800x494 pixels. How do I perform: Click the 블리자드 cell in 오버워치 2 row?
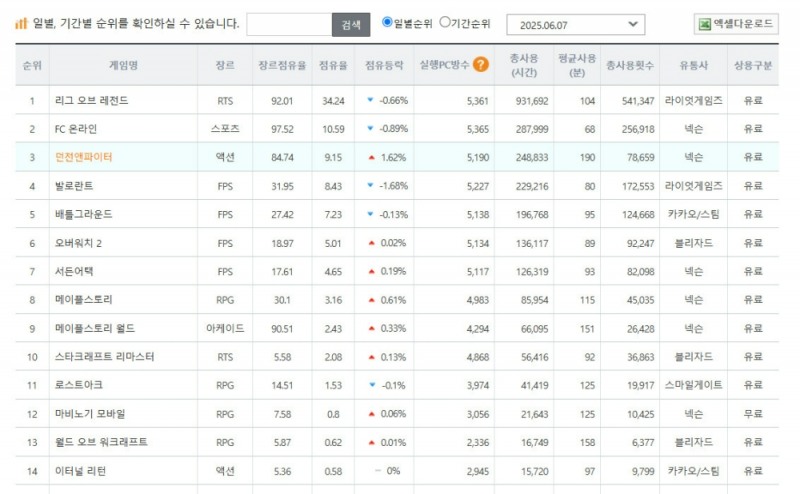tap(693, 243)
